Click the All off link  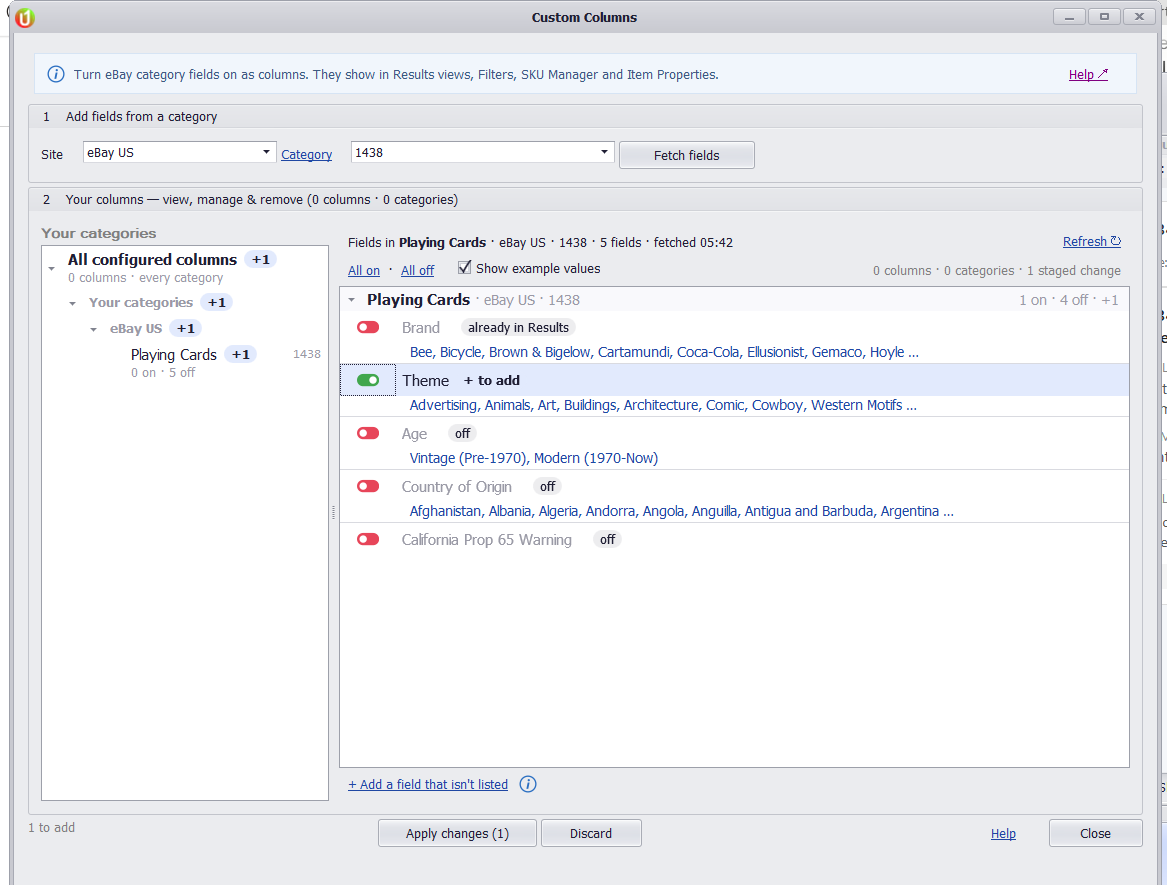coord(418,270)
